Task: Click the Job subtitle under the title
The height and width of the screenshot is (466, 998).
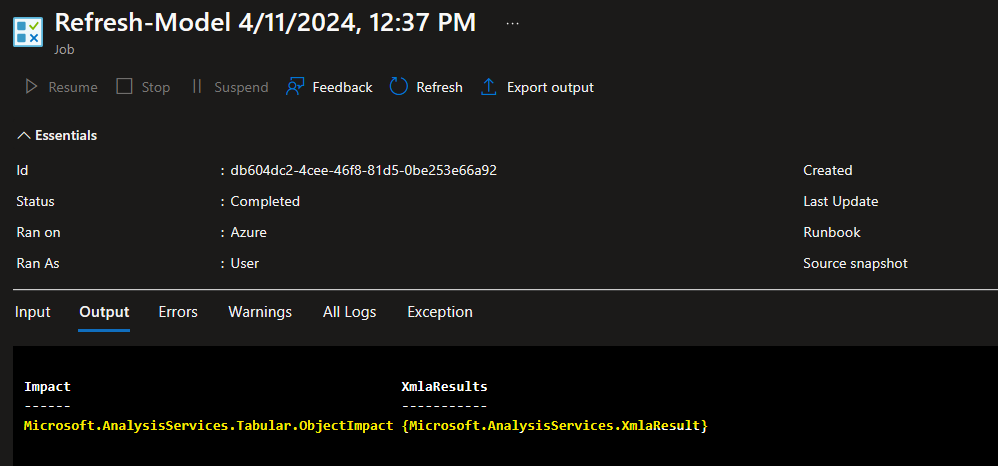Action: (x=64, y=49)
